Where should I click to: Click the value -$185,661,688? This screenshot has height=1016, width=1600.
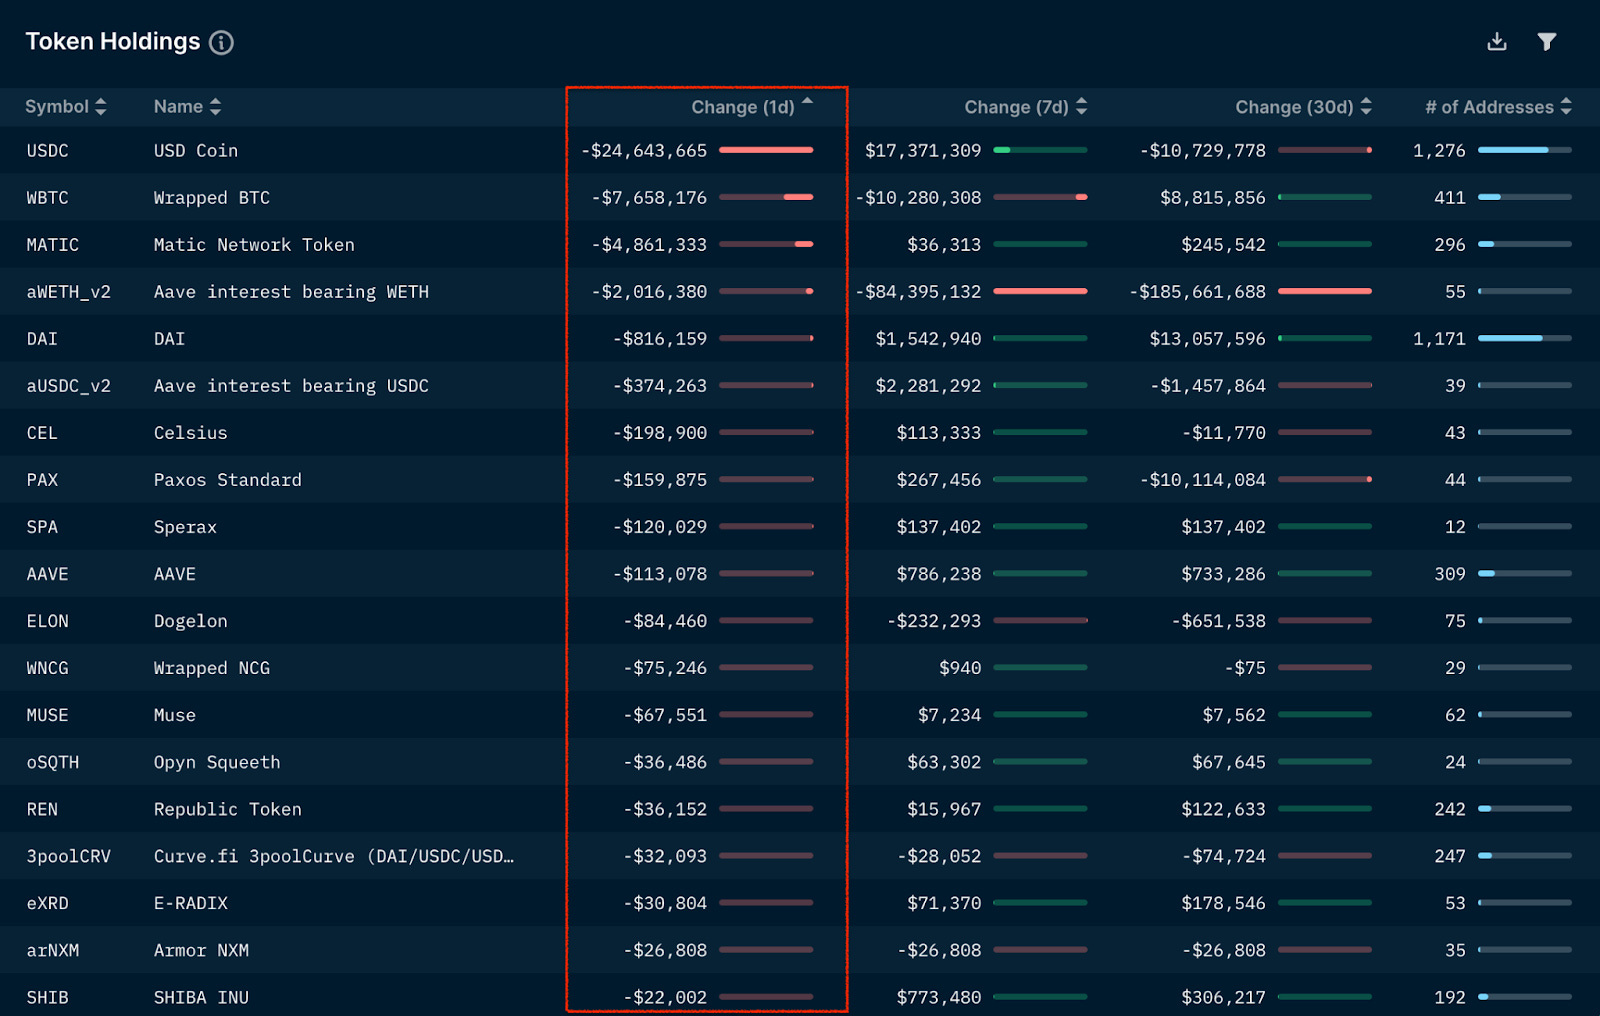[x=1197, y=292]
